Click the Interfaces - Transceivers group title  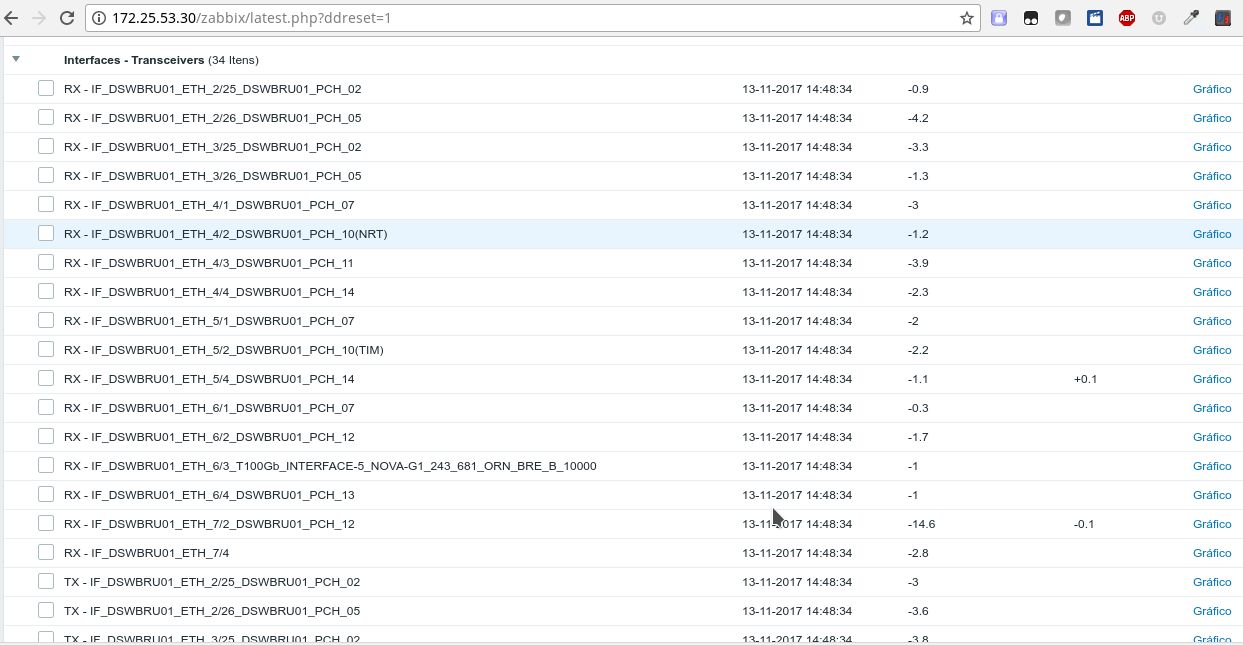tap(134, 60)
